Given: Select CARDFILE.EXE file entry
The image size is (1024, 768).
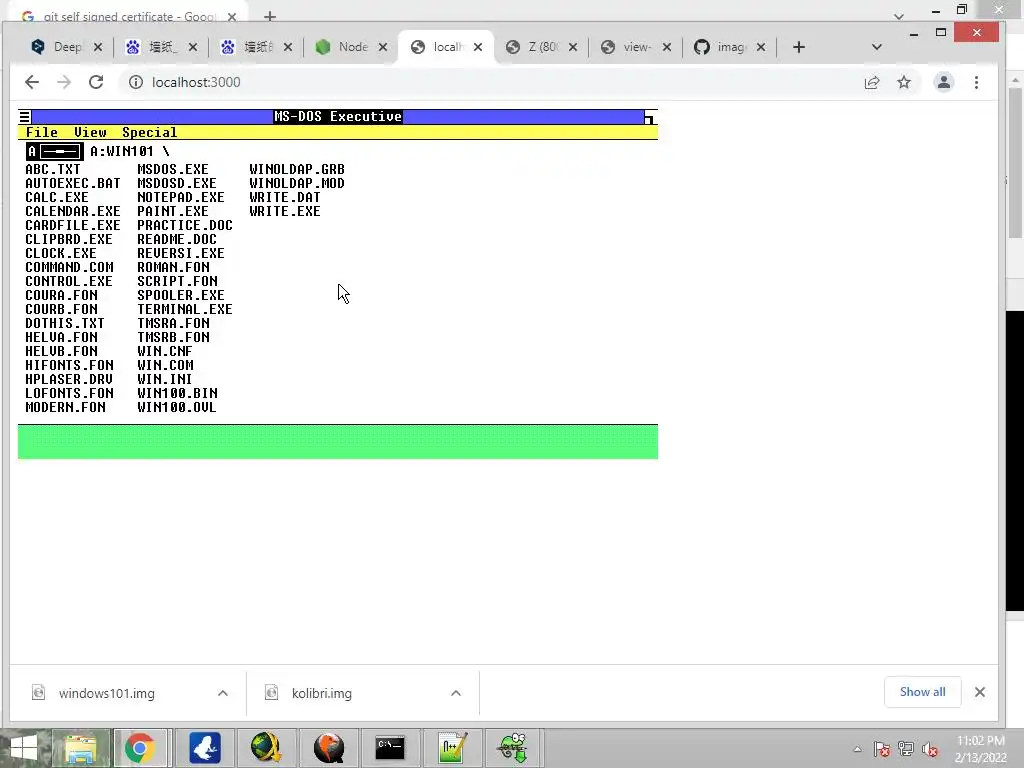Looking at the screenshot, I should pyautogui.click(x=73, y=225).
